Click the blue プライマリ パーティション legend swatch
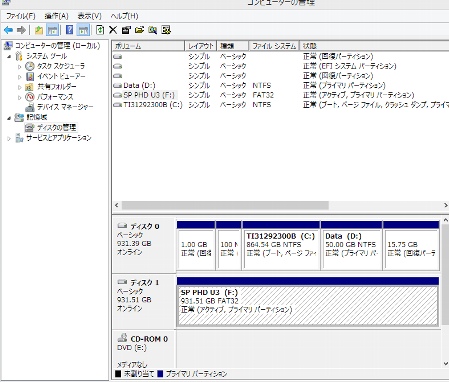 point(160,374)
